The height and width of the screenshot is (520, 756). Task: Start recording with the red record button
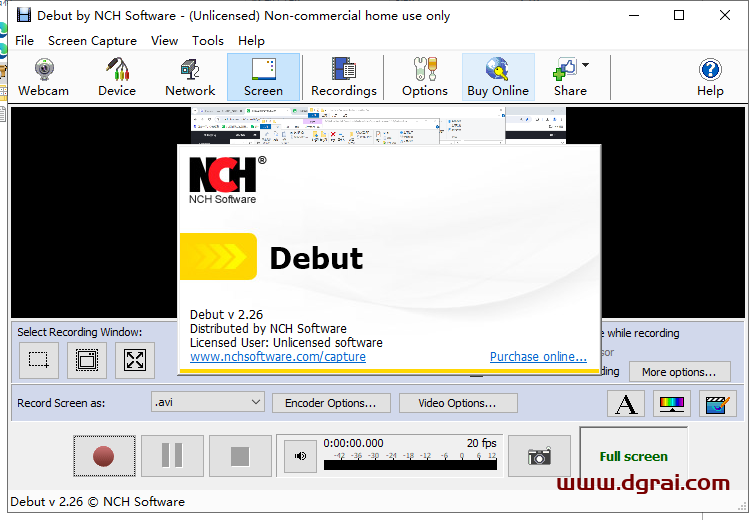point(104,456)
